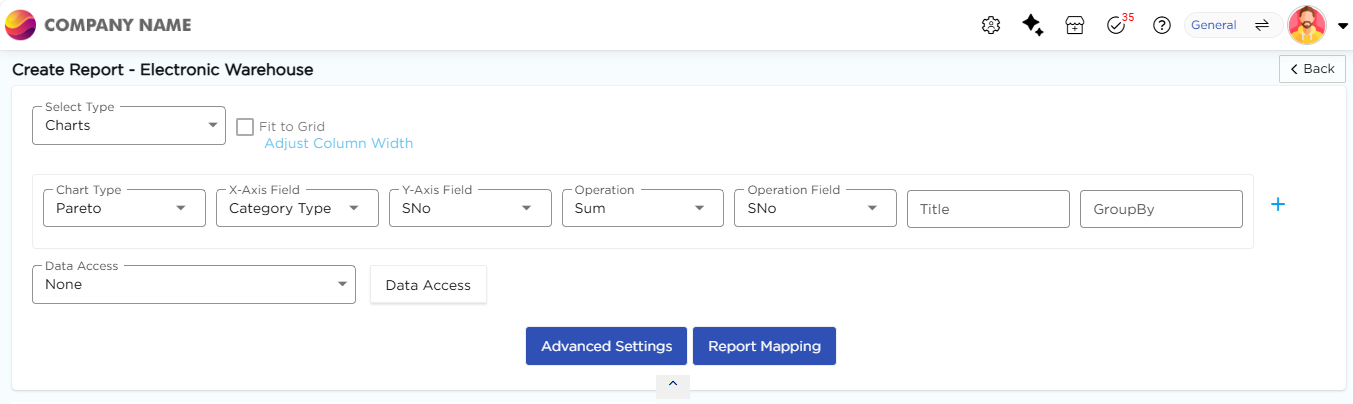
Task: Open the settings gear icon
Action: (x=991, y=26)
